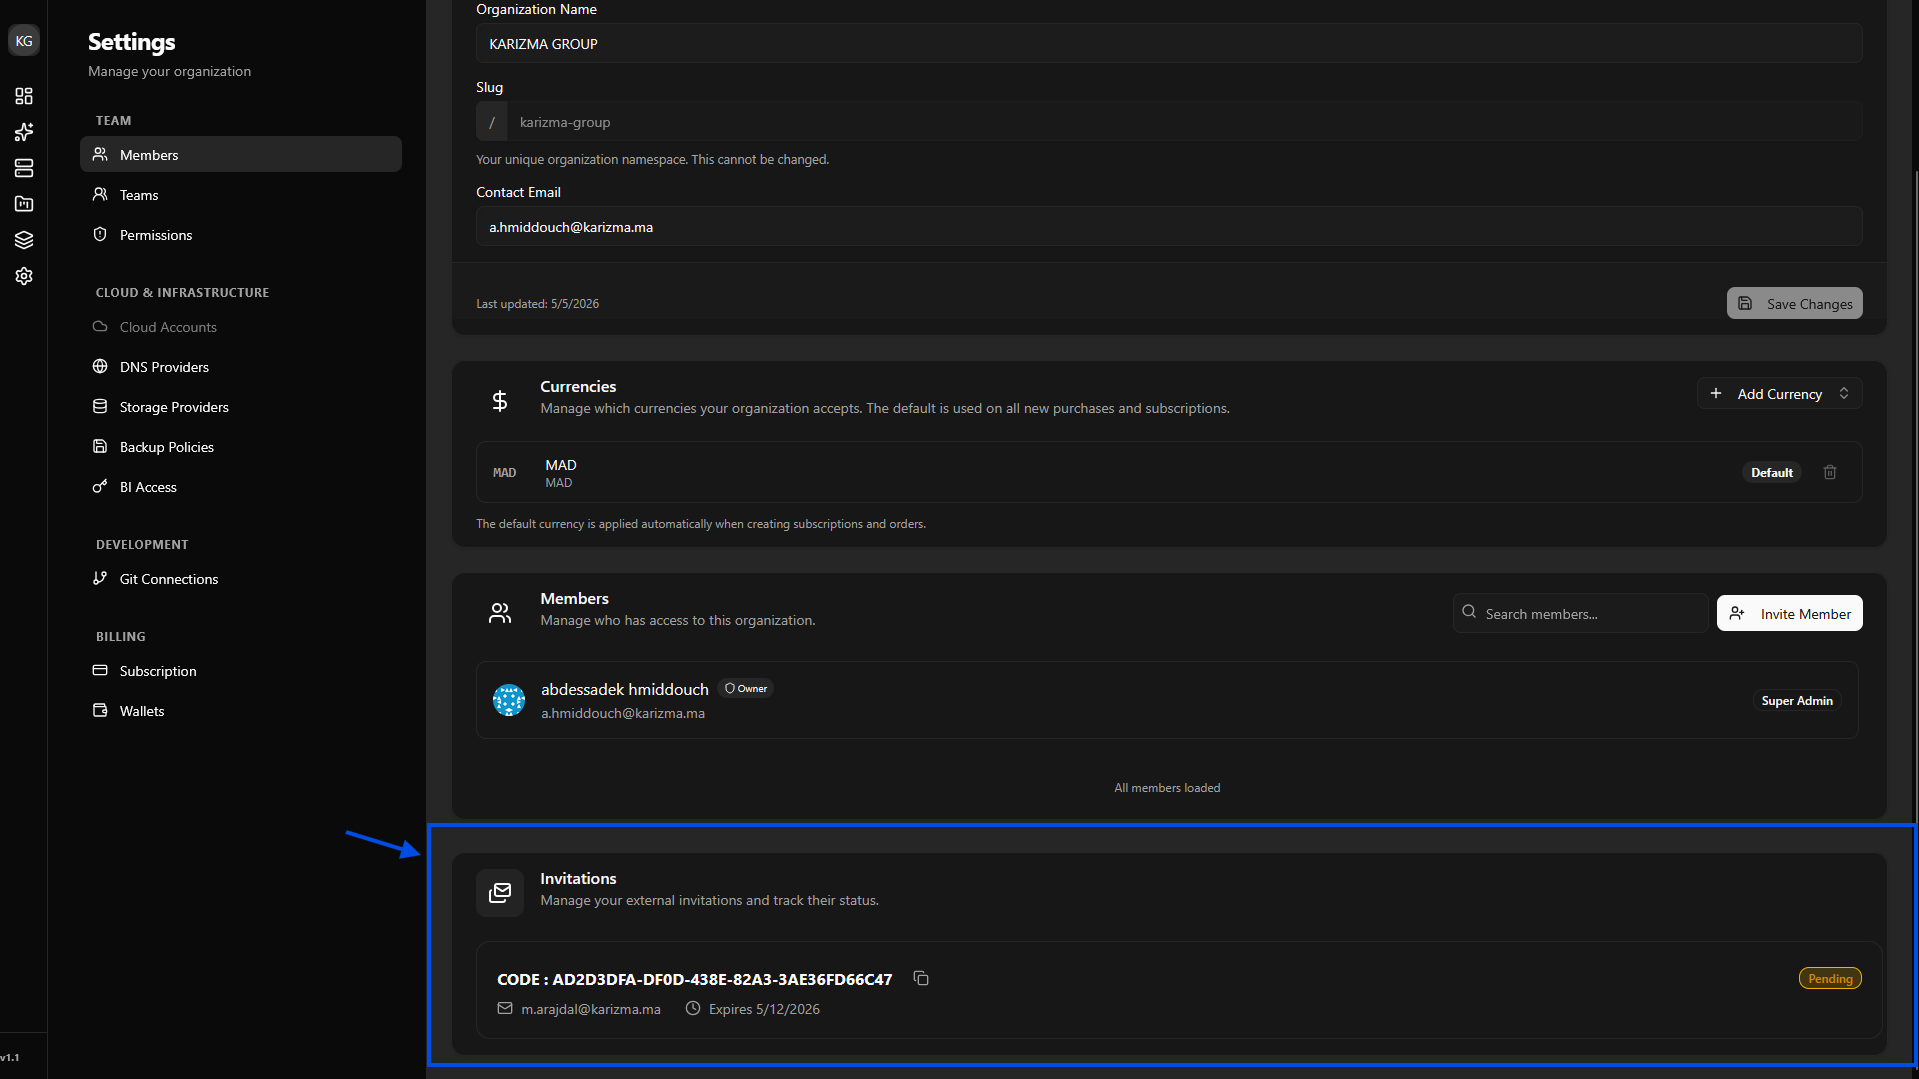
Task: Click the v1.1 version label
Action: (10, 1058)
